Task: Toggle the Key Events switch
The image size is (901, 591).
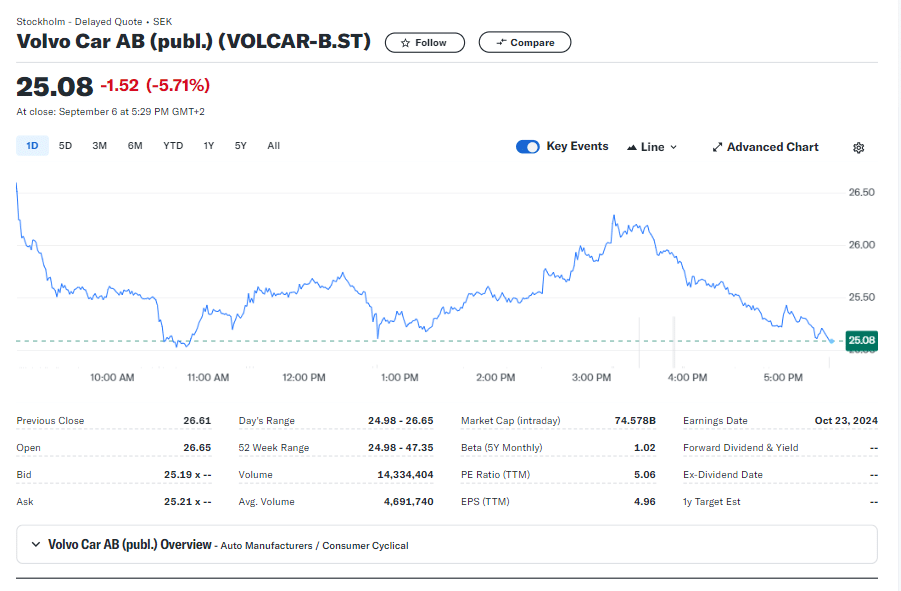Action: pyautogui.click(x=527, y=147)
